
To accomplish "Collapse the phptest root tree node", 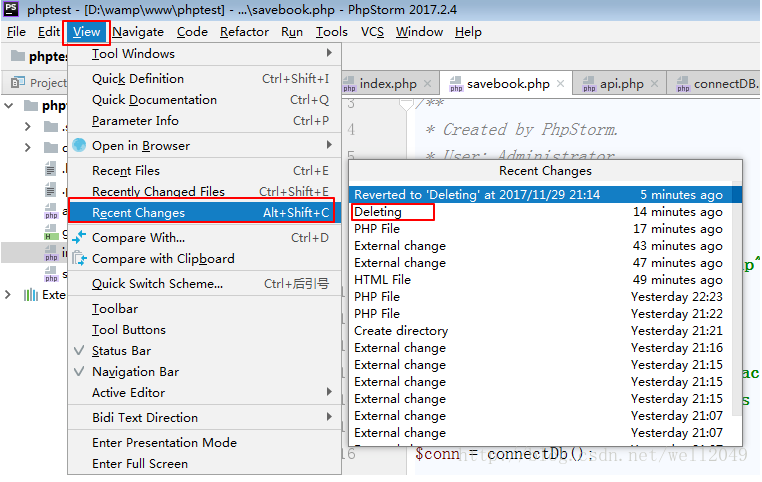I will [9, 105].
